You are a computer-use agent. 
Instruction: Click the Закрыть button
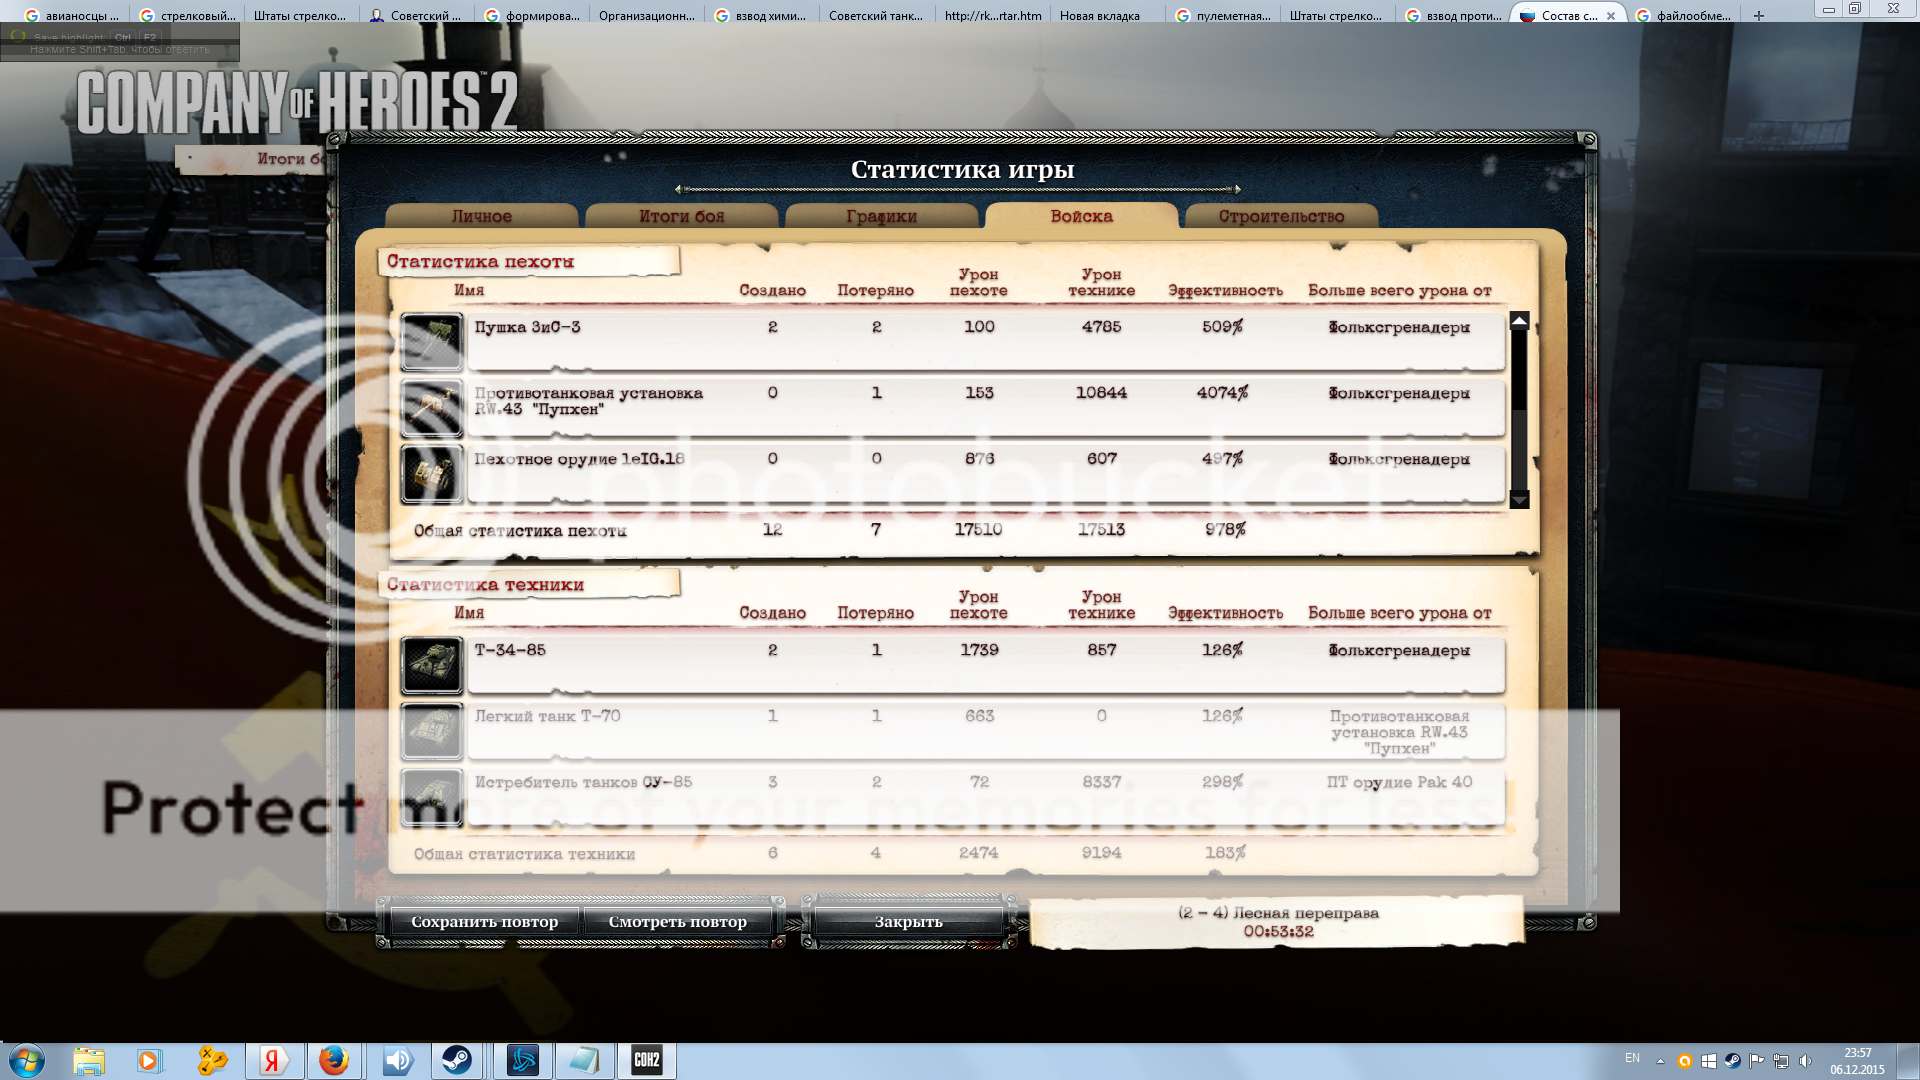tap(908, 922)
